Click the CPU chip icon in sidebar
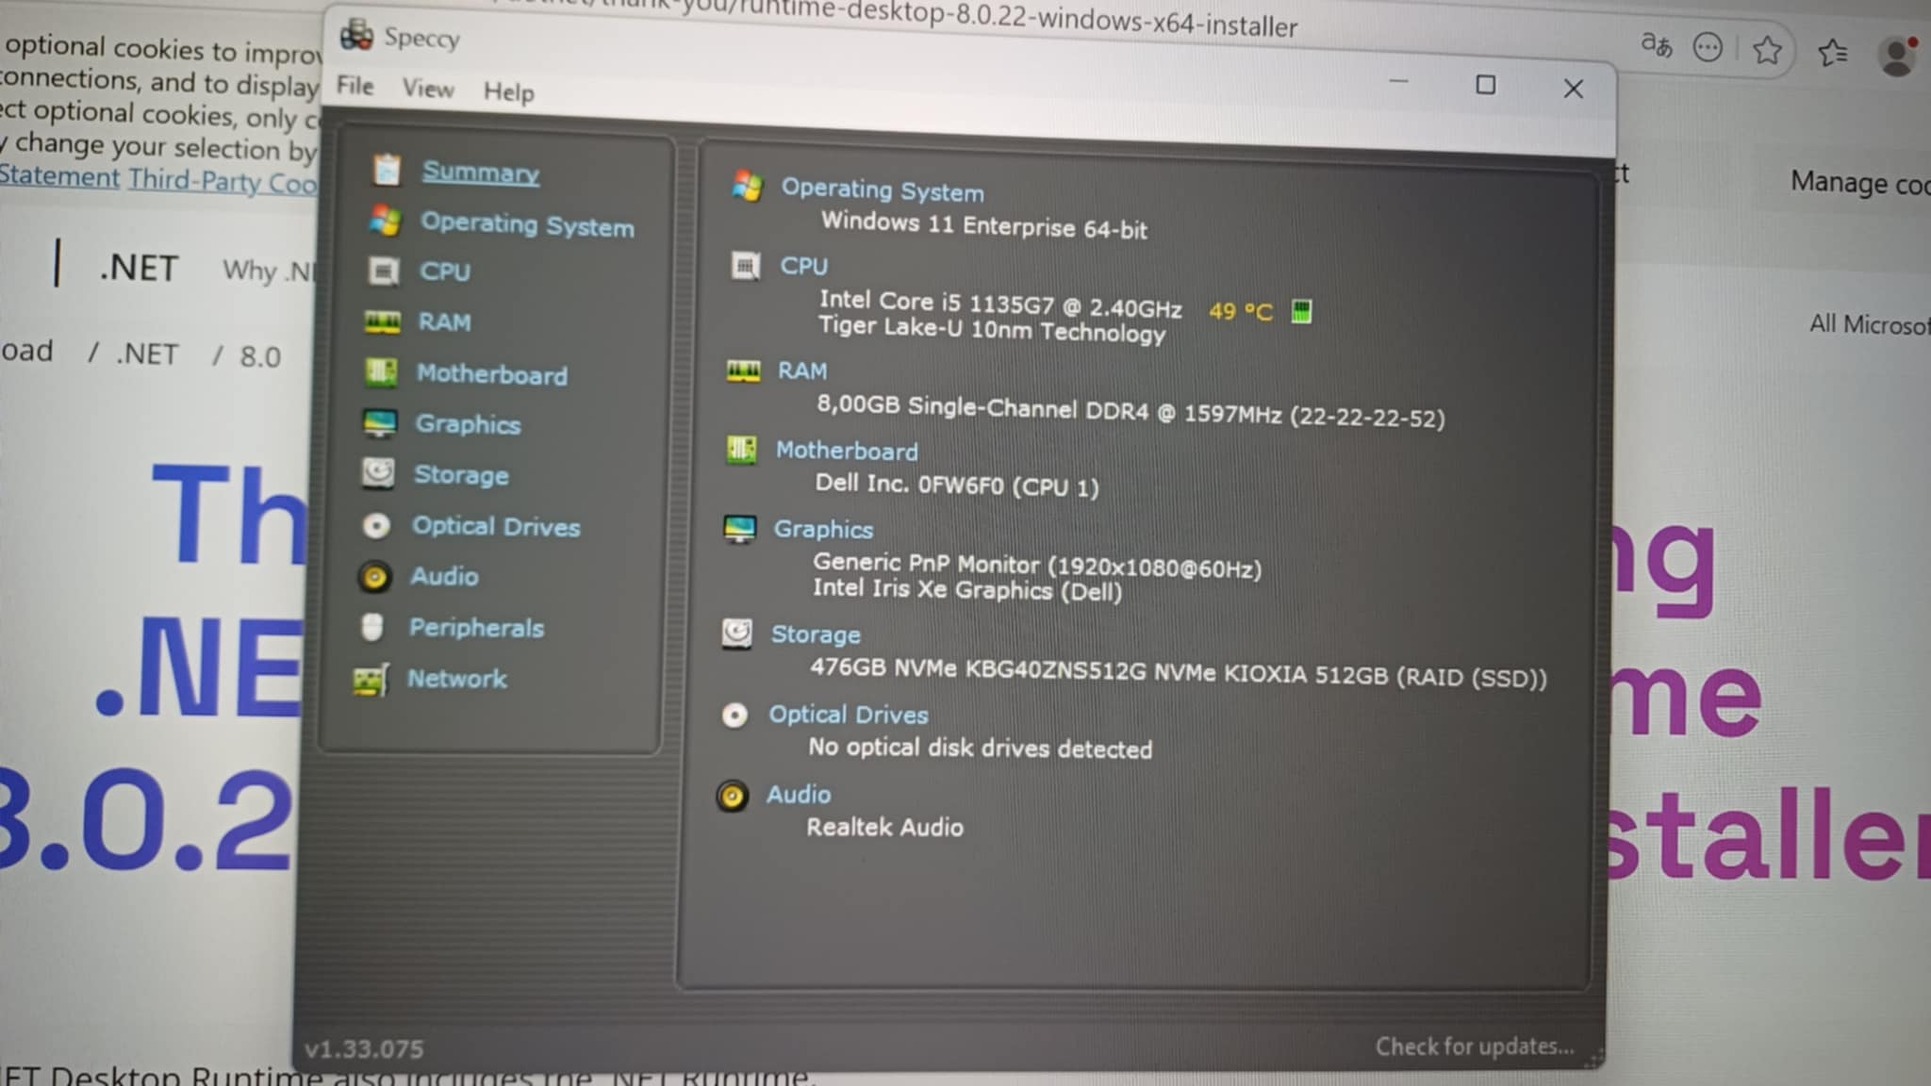The height and width of the screenshot is (1086, 1931). 383,271
